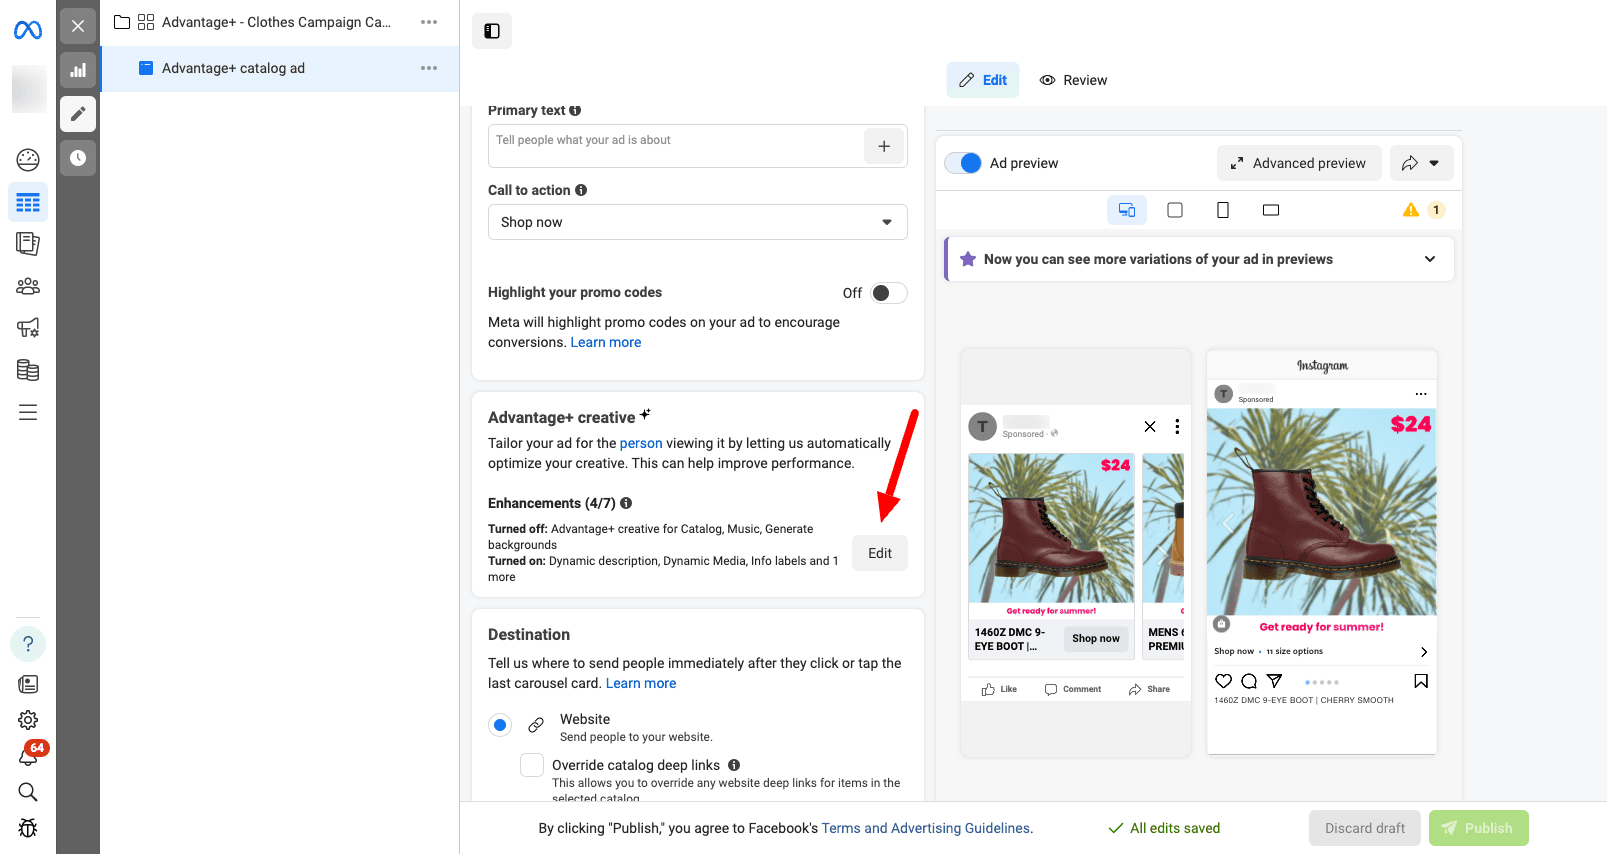The width and height of the screenshot is (1607, 854).
Task: Open the charts view icon
Action: click(78, 70)
